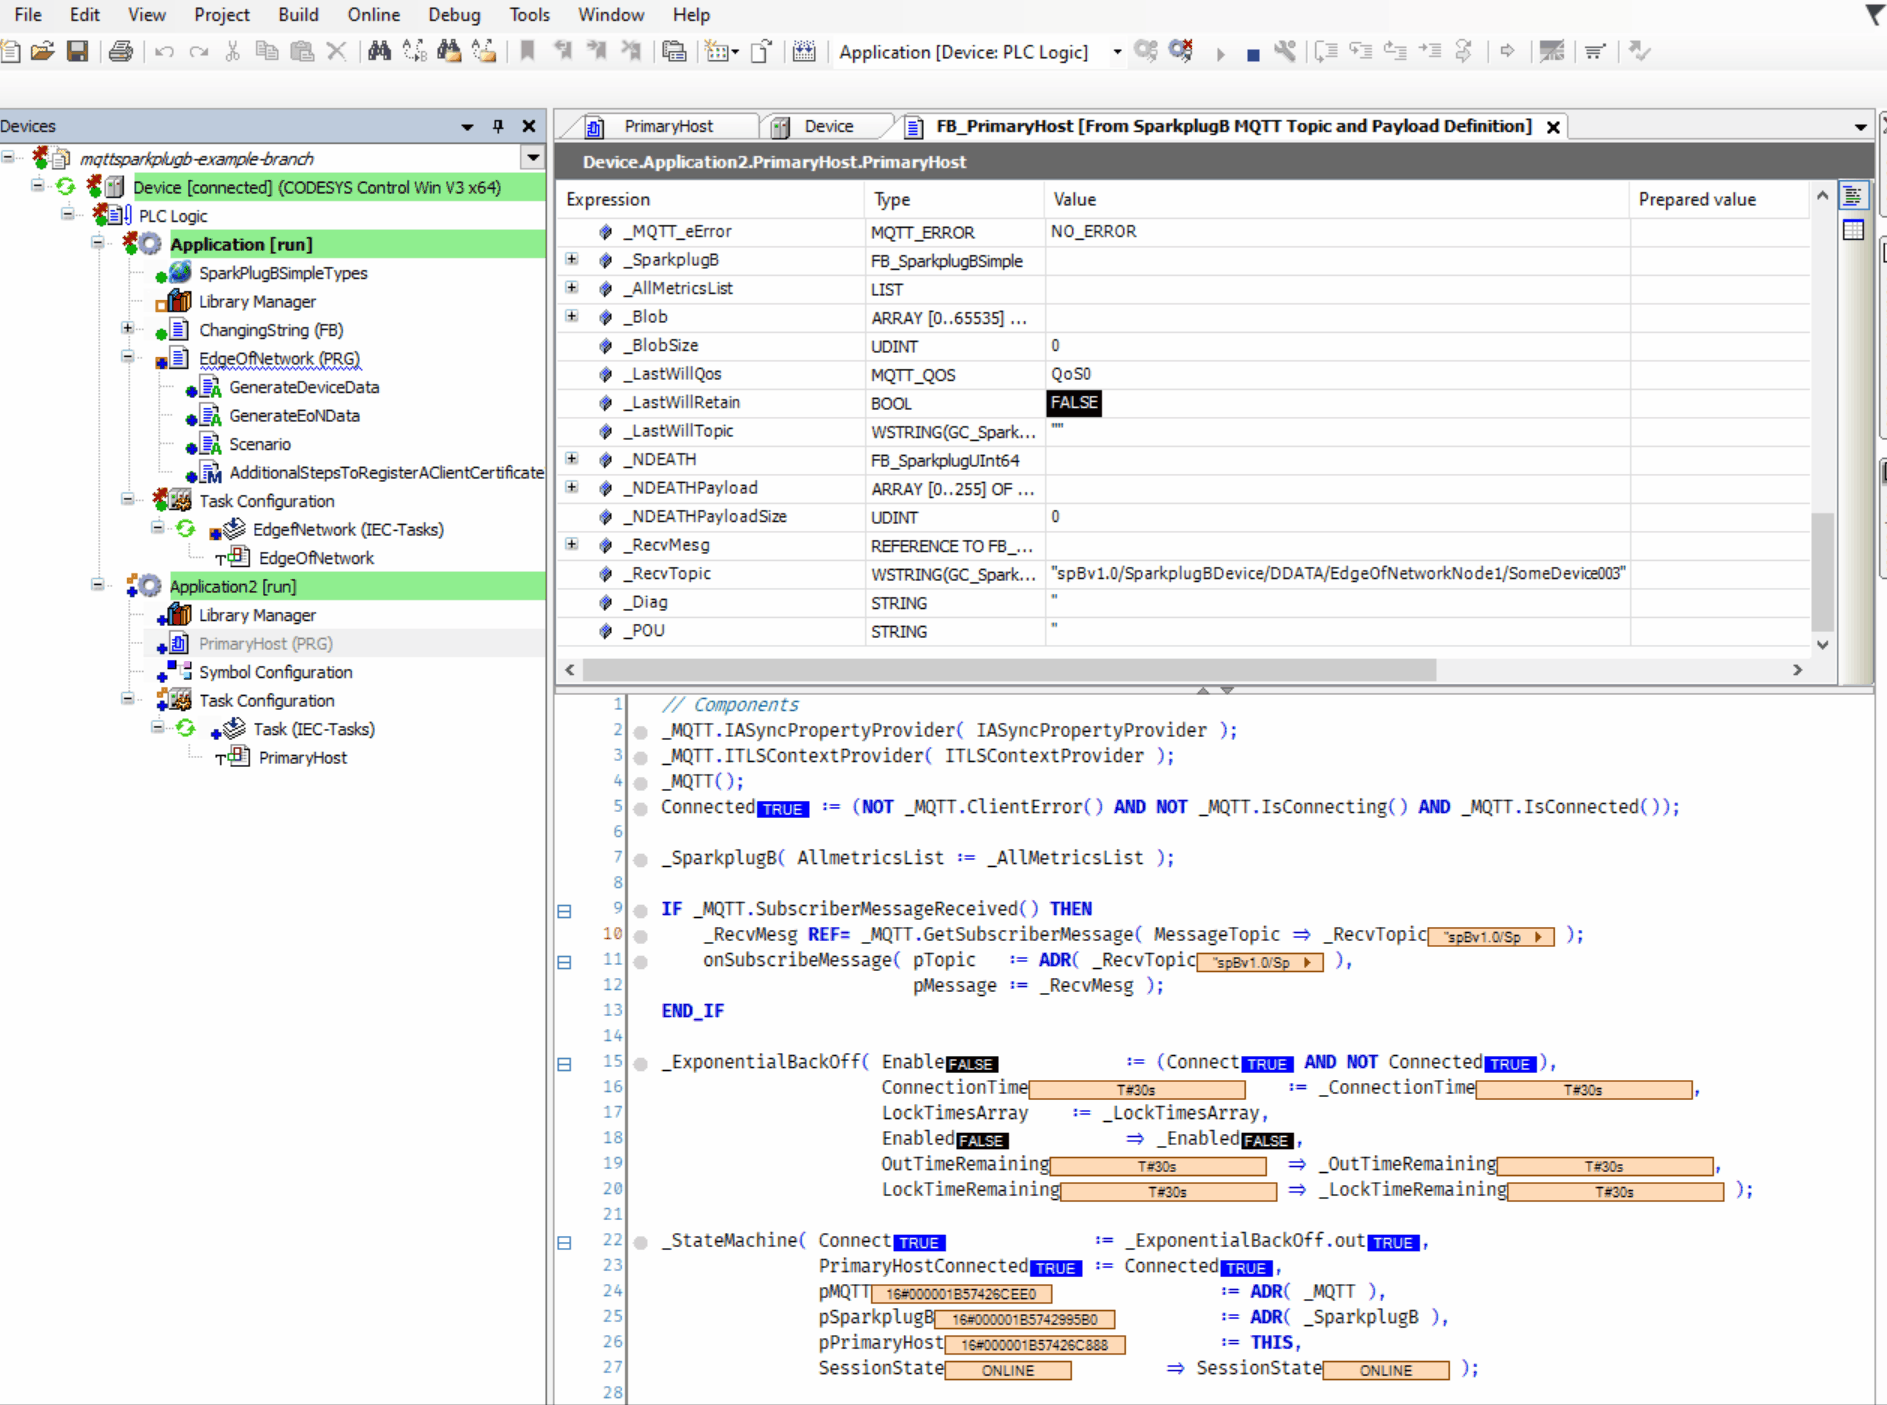The width and height of the screenshot is (1887, 1405).
Task: Click the wrench icon in the toolbar
Action: [x=1285, y=51]
